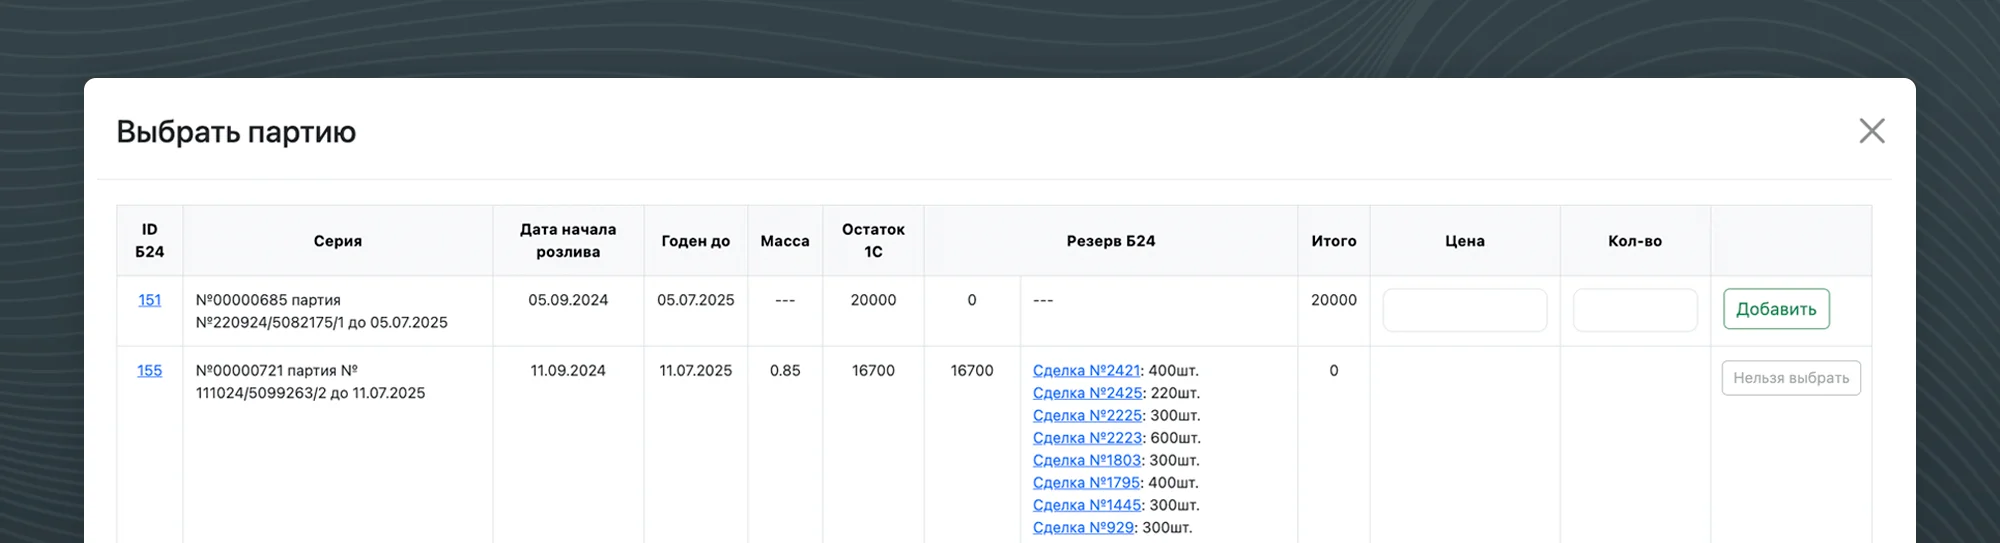The height and width of the screenshot is (543, 2000).
Task: Click the Серия column header
Action: click(x=337, y=241)
